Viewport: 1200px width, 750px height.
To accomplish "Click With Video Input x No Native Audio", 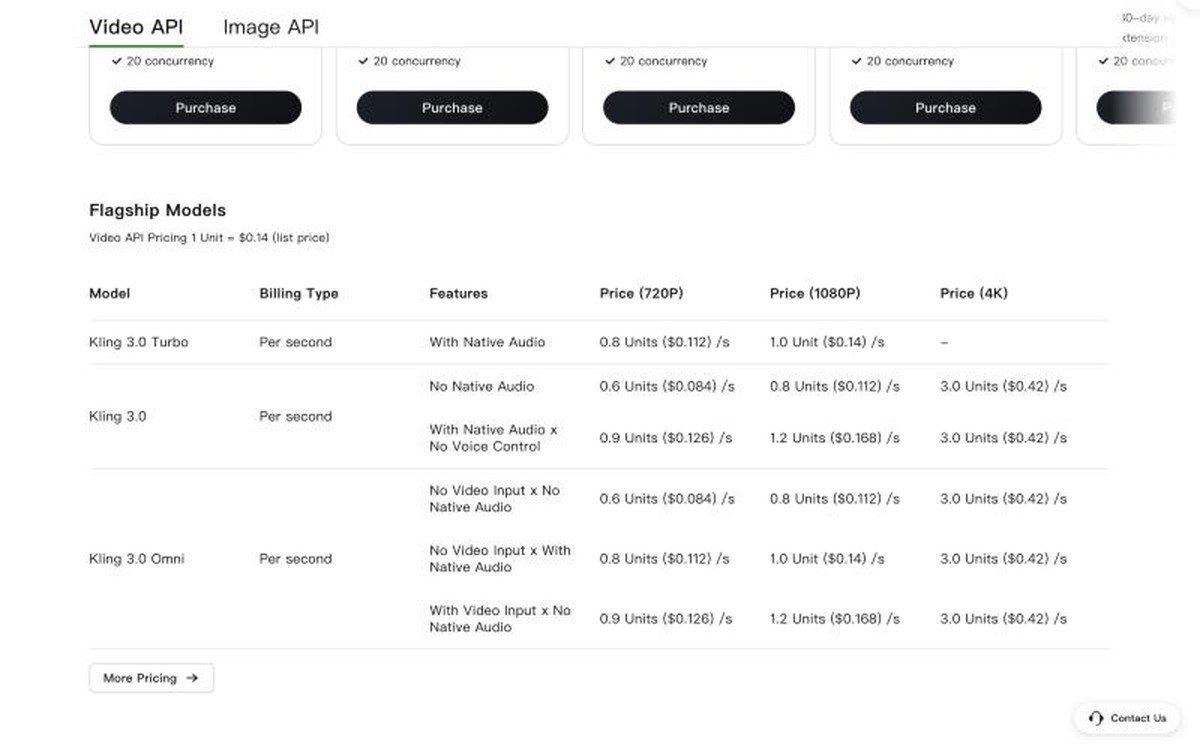I will pyautogui.click(x=500, y=619).
